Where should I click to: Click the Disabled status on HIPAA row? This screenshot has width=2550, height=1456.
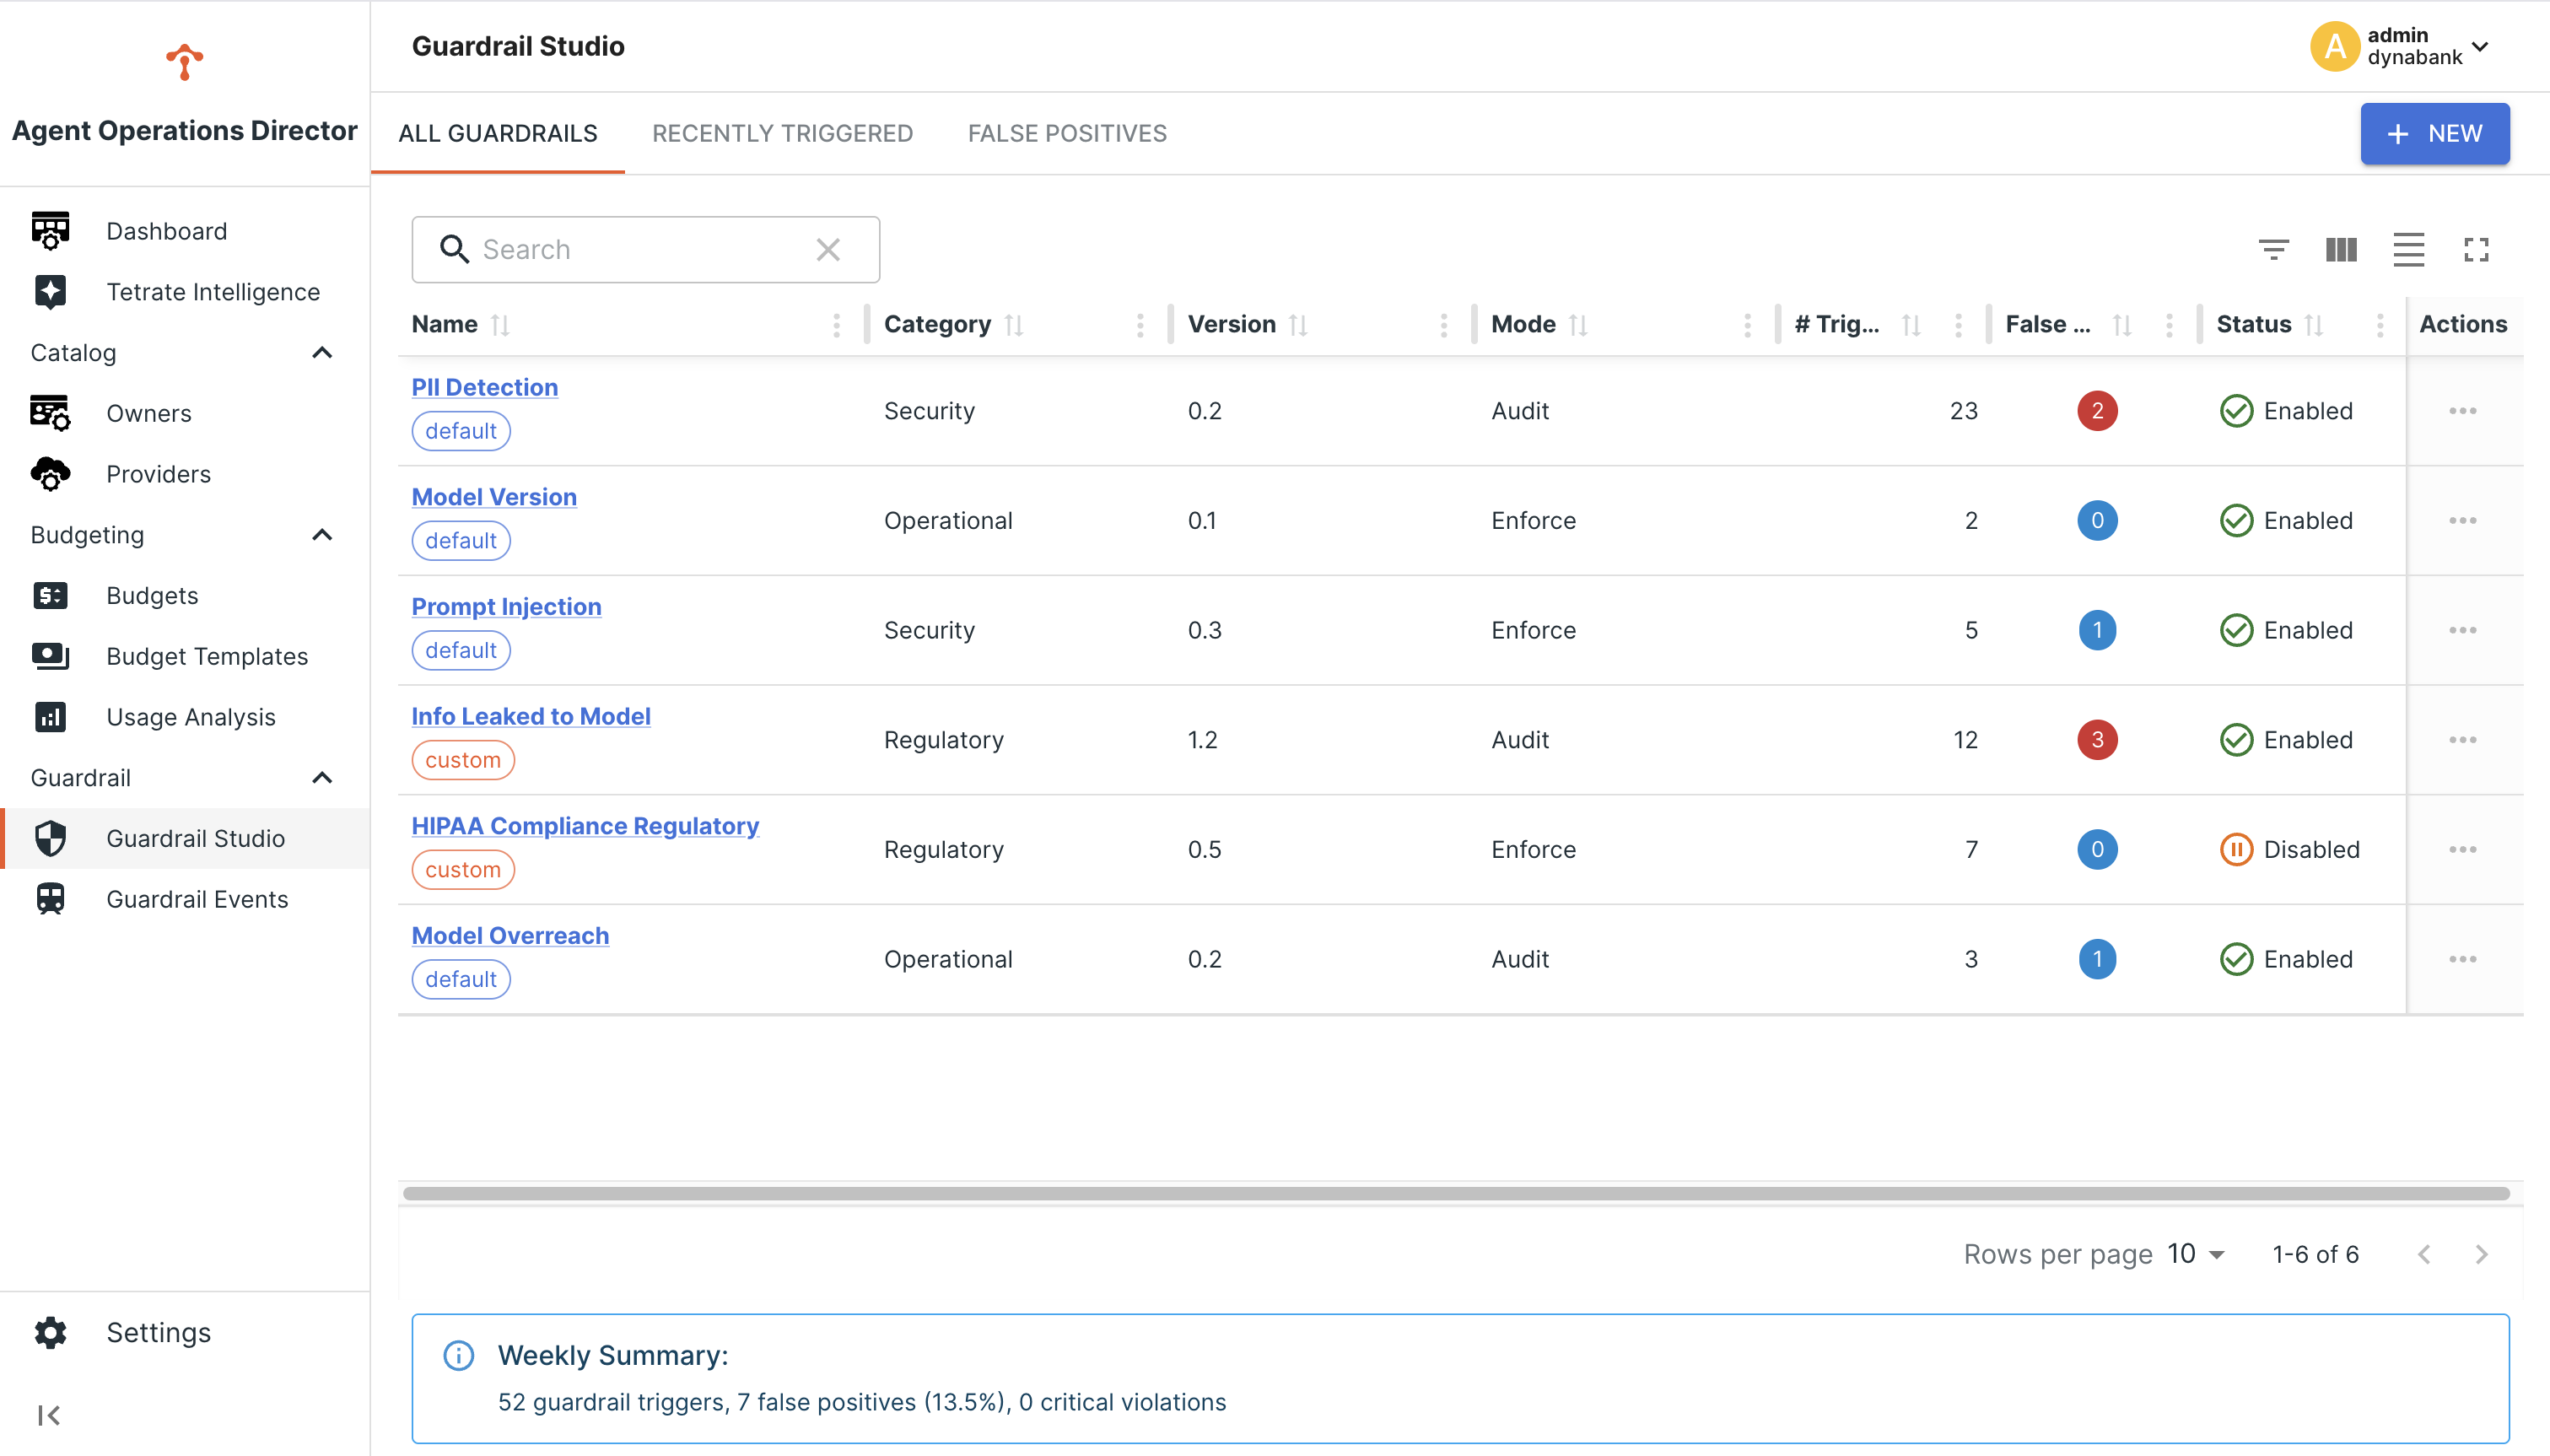2289,849
